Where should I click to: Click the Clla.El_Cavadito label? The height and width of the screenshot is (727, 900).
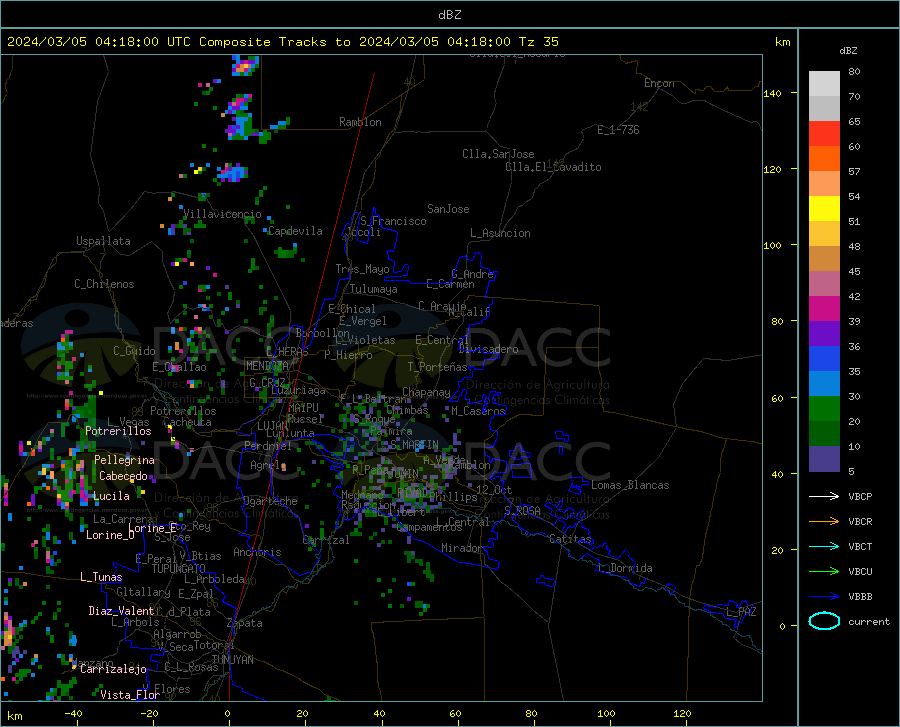pyautogui.click(x=553, y=167)
